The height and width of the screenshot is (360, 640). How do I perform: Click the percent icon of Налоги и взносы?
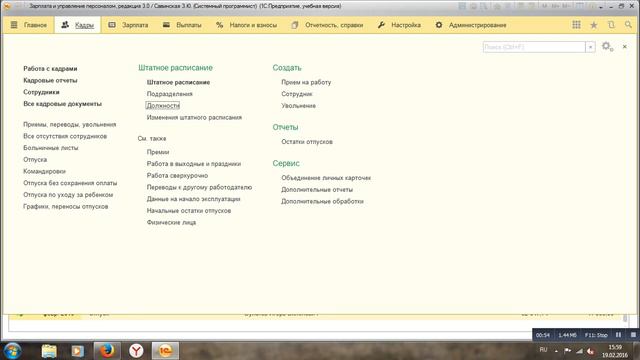tap(220, 25)
